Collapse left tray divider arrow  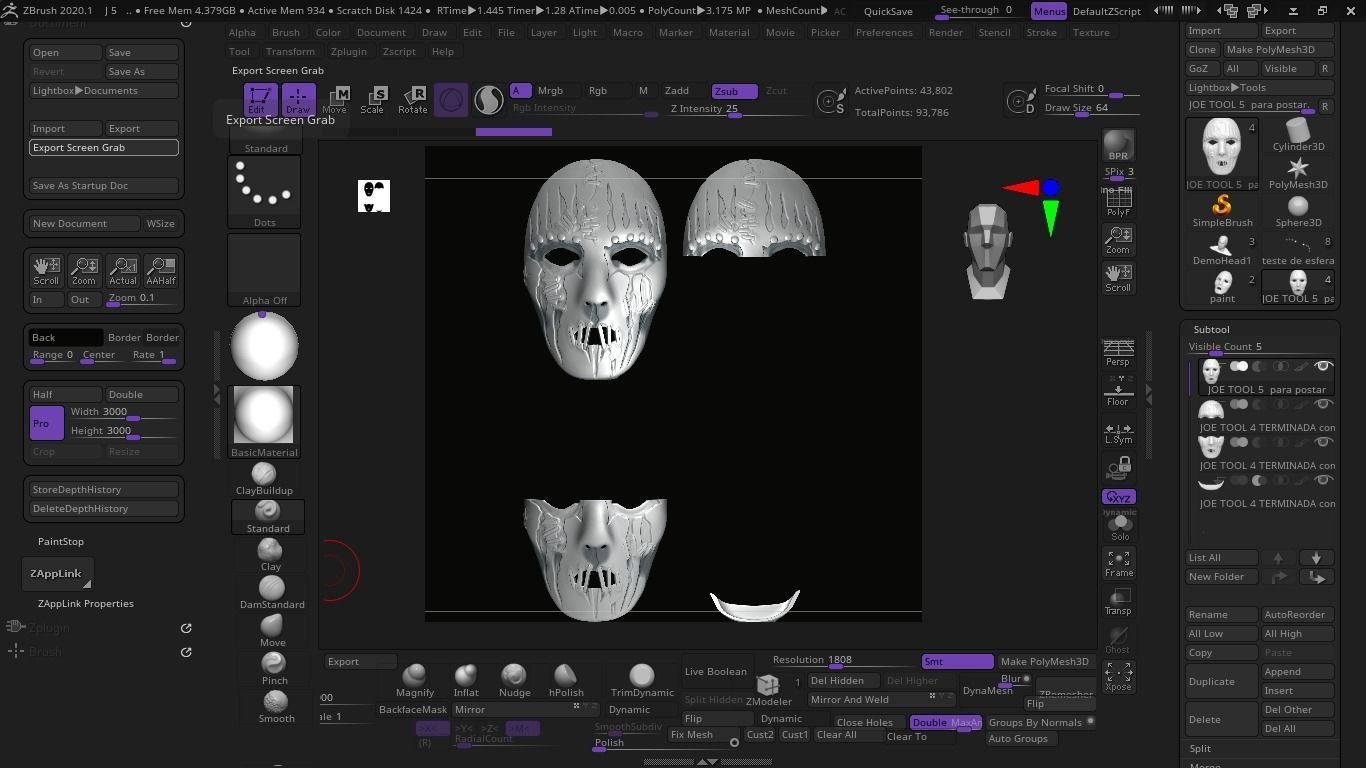click(x=217, y=396)
